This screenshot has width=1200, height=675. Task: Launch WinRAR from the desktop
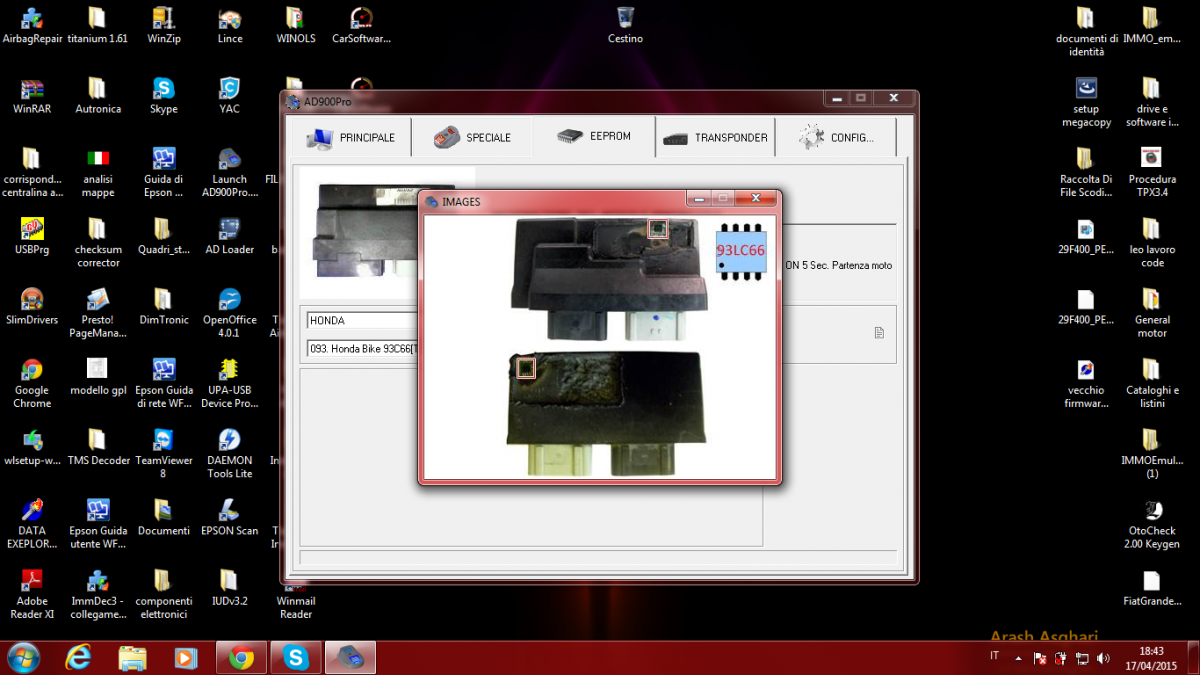[x=32, y=95]
